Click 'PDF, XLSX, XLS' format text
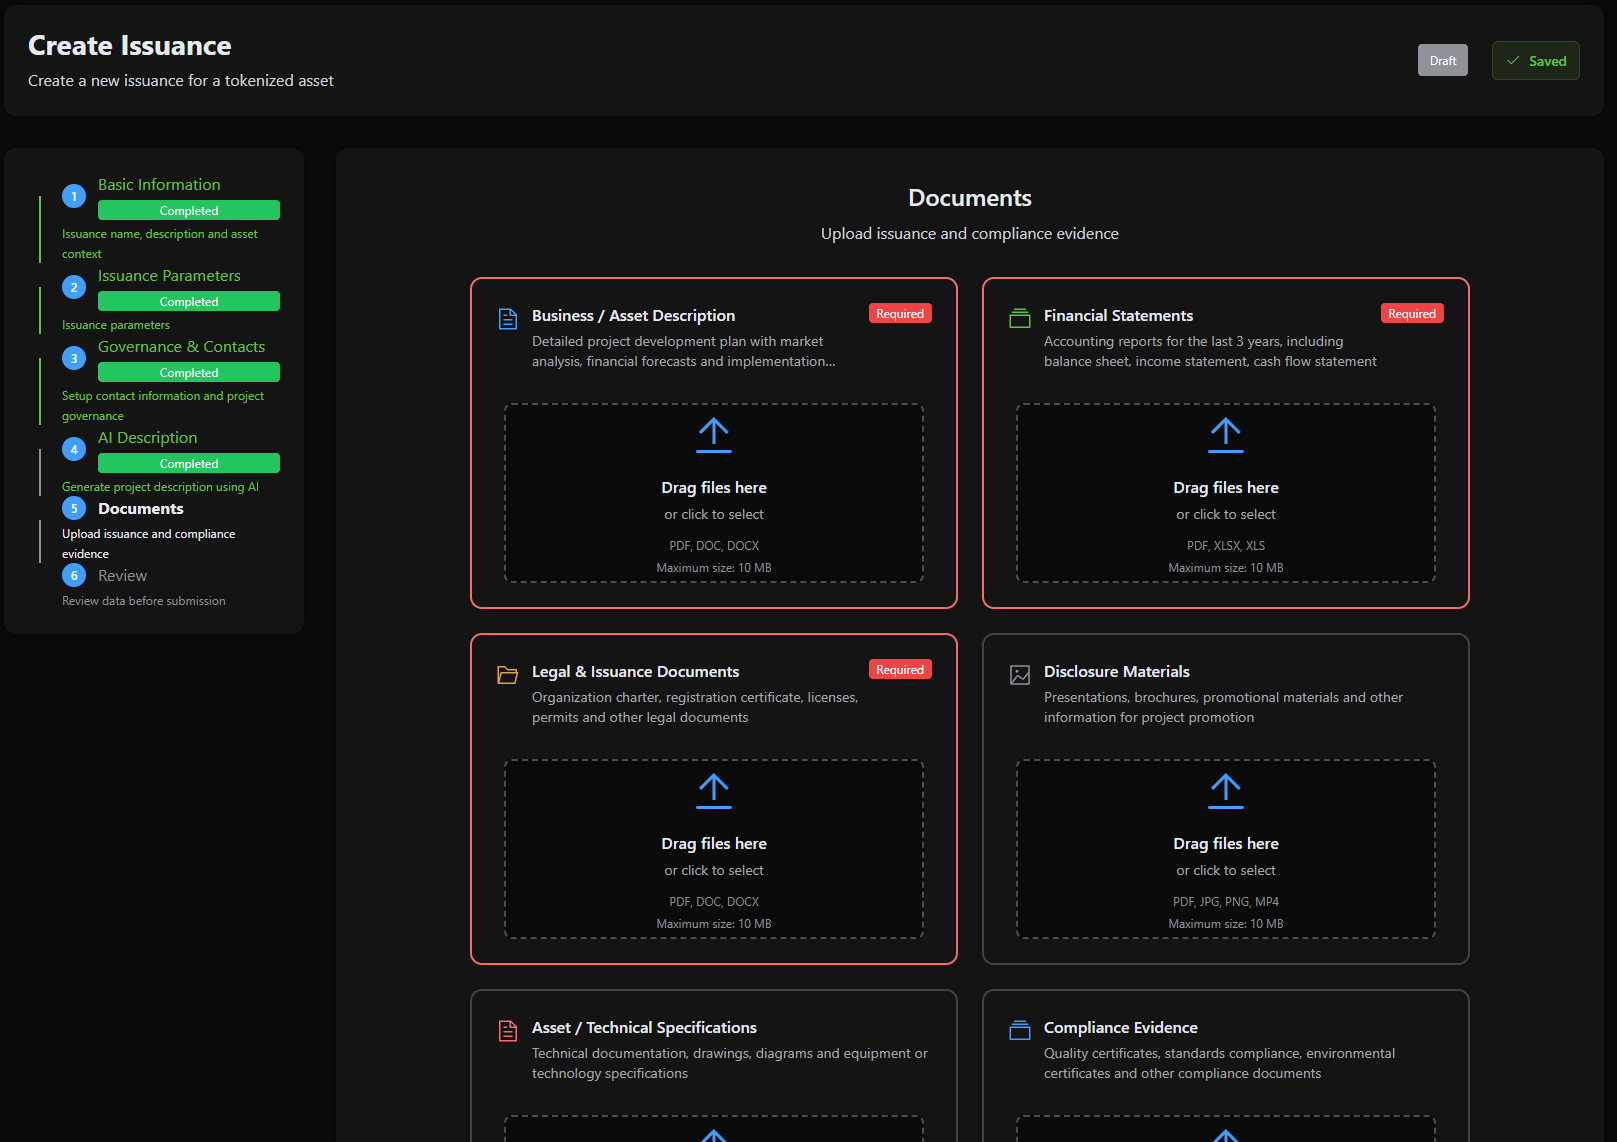 (1226, 546)
